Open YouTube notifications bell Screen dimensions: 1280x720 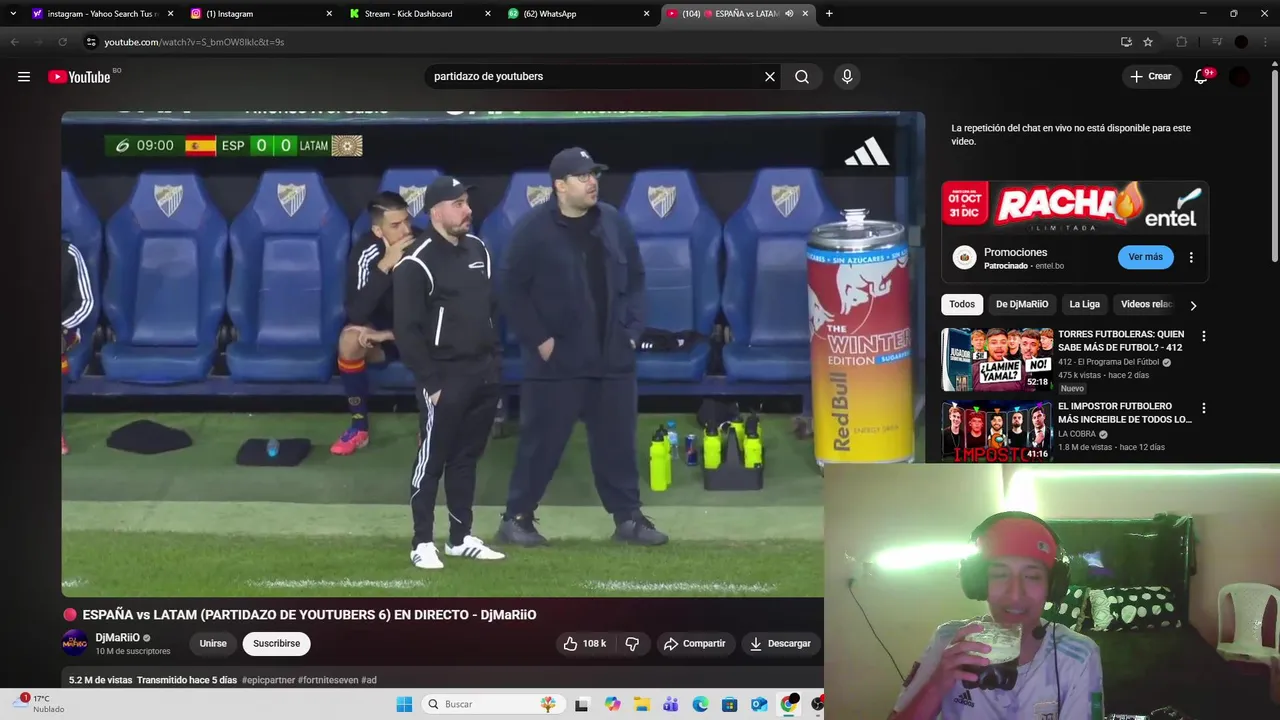tap(1202, 77)
